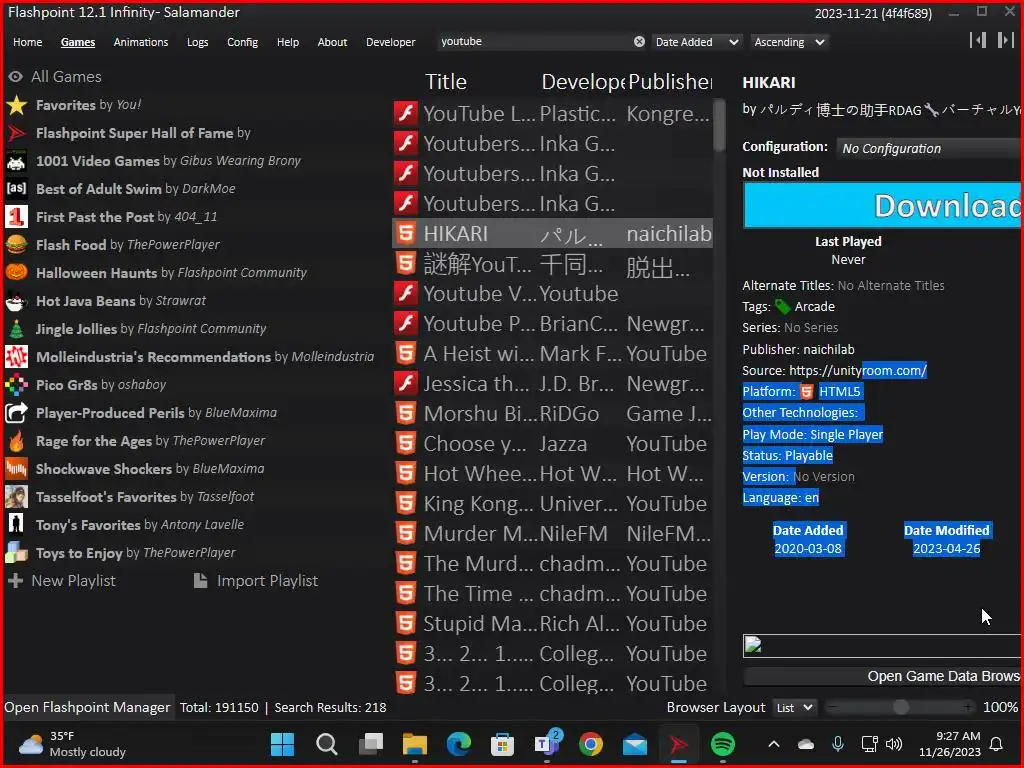Select the Stupid Ma... game row
1024x768 pixels.
(552, 624)
